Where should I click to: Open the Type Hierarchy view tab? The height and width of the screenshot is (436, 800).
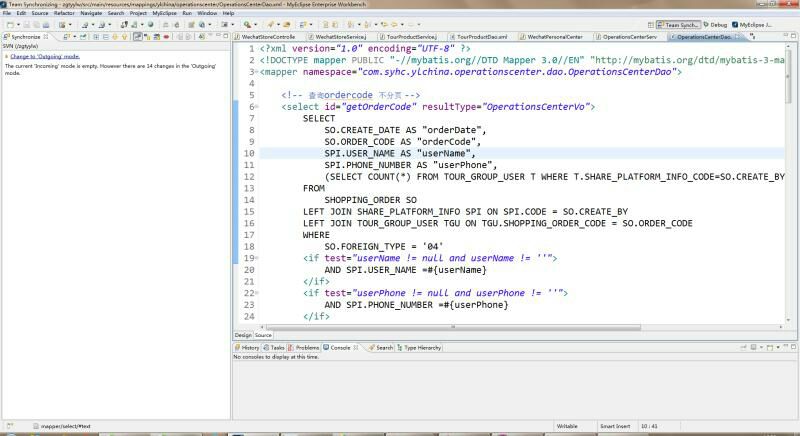click(421, 347)
